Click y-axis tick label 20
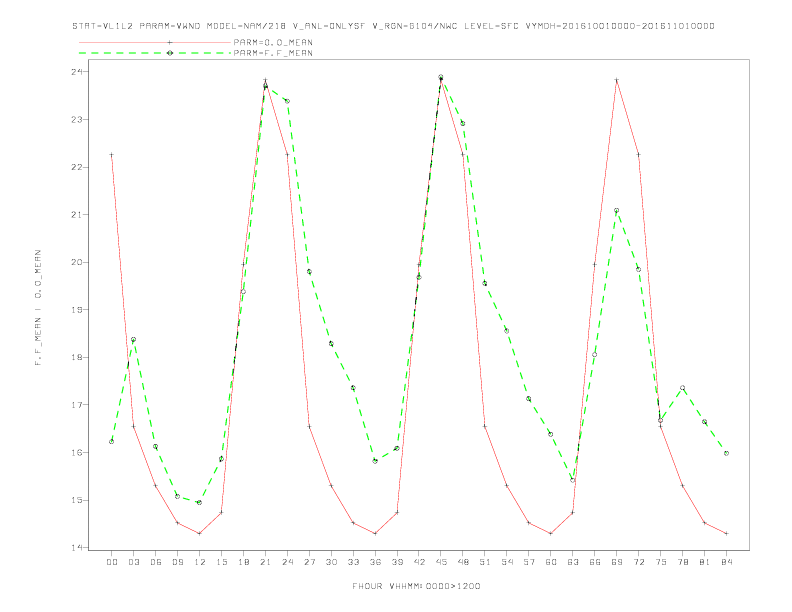The width and height of the screenshot is (792, 612). [x=76, y=262]
